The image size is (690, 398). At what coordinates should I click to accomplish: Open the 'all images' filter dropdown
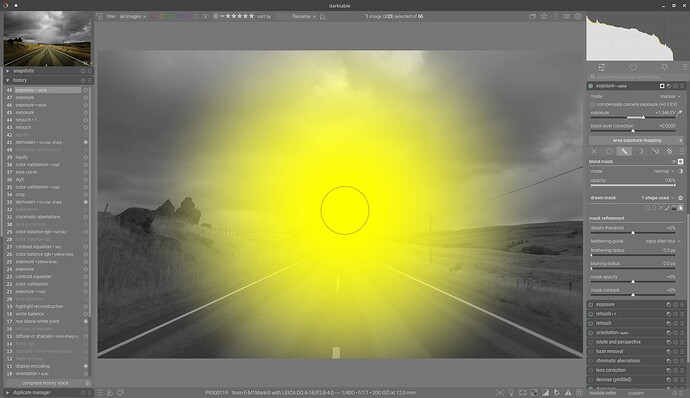pyautogui.click(x=132, y=16)
